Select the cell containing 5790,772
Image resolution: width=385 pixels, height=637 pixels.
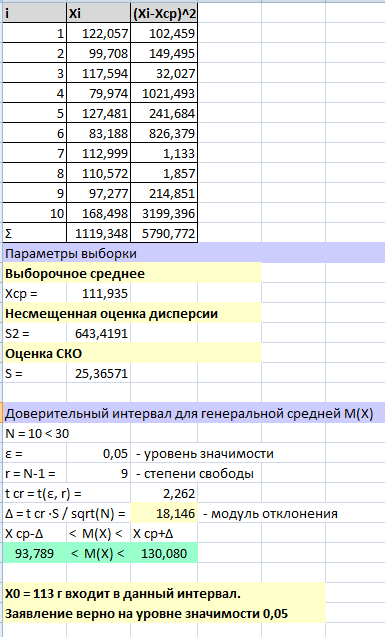(x=164, y=233)
